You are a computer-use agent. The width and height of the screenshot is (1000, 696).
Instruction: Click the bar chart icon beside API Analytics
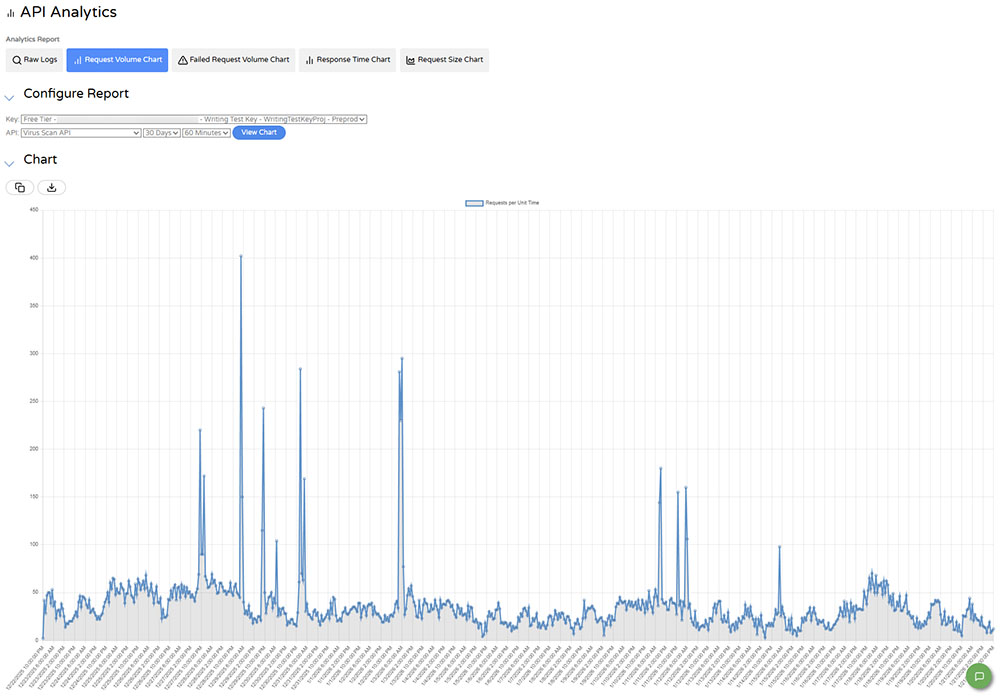coord(10,13)
